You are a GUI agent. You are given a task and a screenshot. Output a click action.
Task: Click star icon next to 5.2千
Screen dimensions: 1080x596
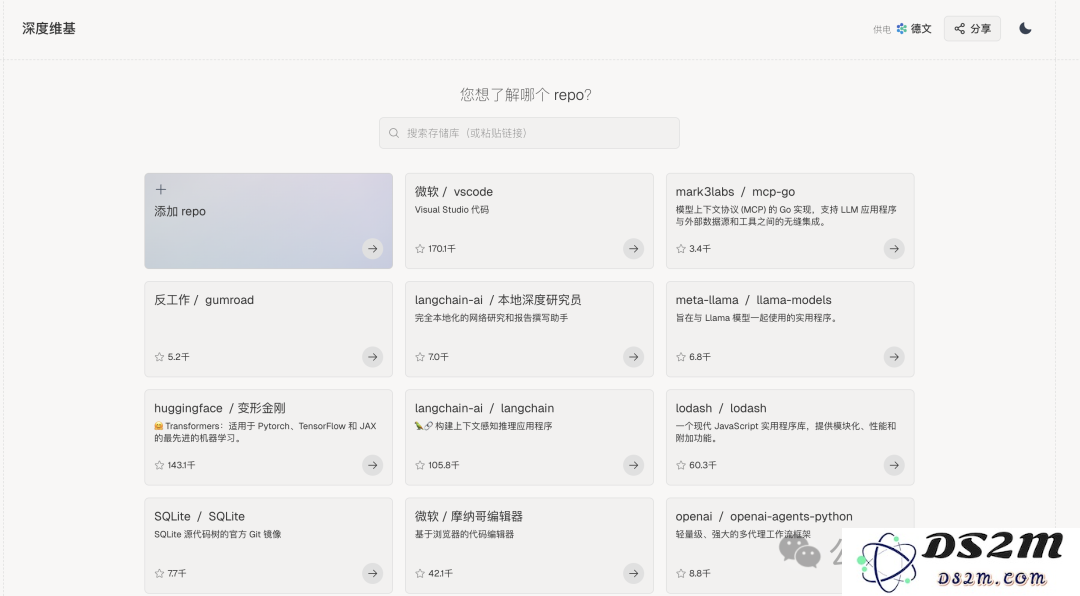point(159,357)
